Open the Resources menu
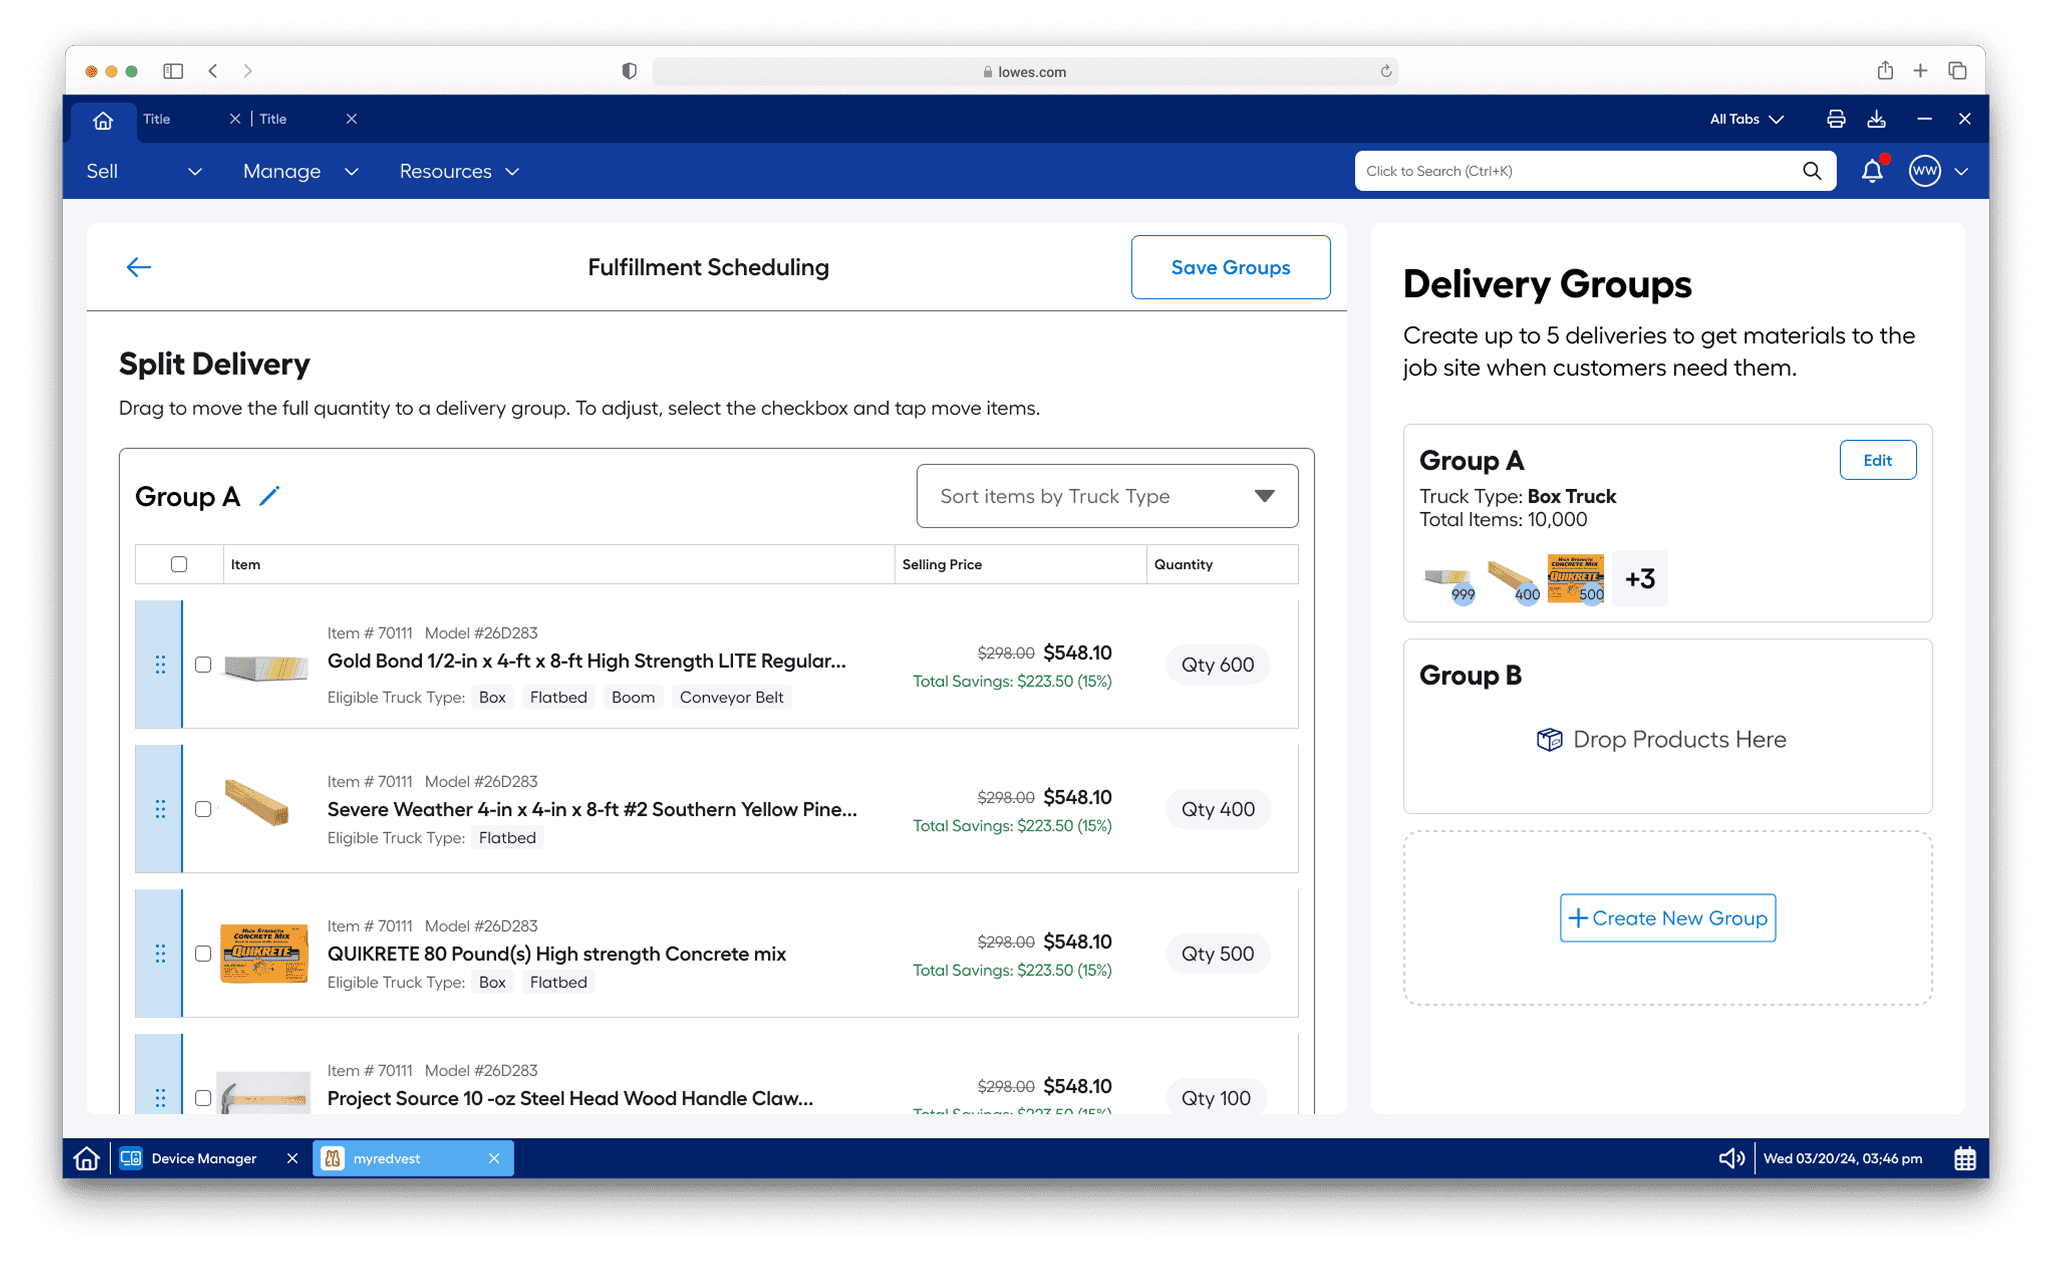This screenshot has width=2051, height=1263. [458, 171]
